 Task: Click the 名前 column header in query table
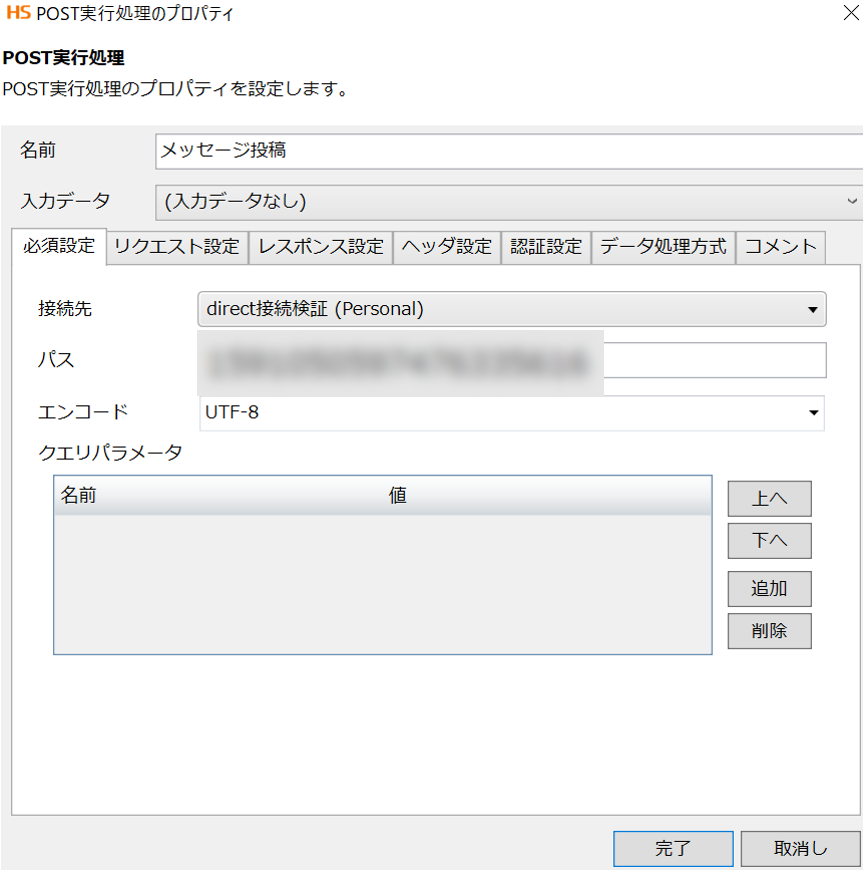point(218,495)
